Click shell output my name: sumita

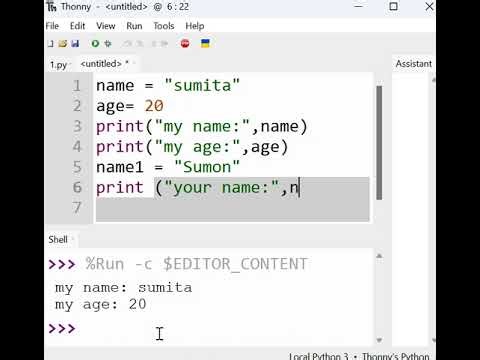point(123,288)
